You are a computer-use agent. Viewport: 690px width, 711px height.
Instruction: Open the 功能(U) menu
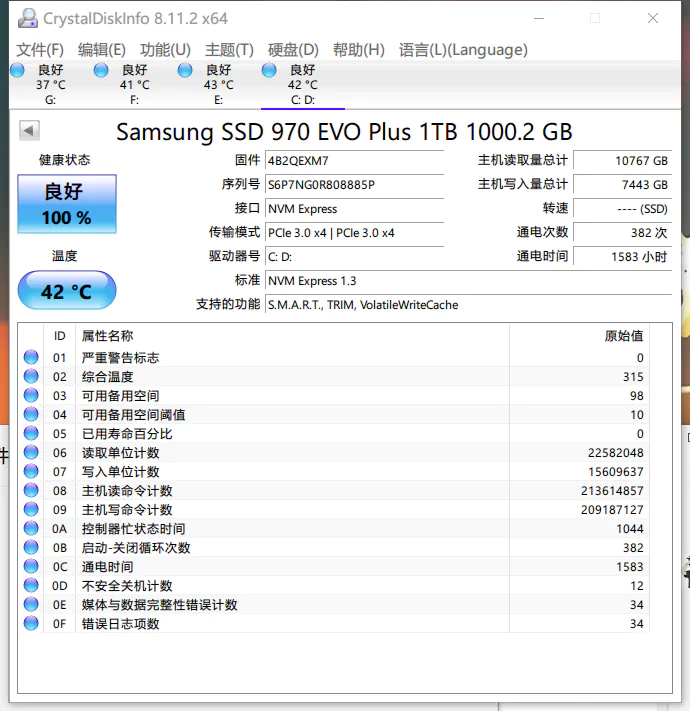tap(165, 49)
